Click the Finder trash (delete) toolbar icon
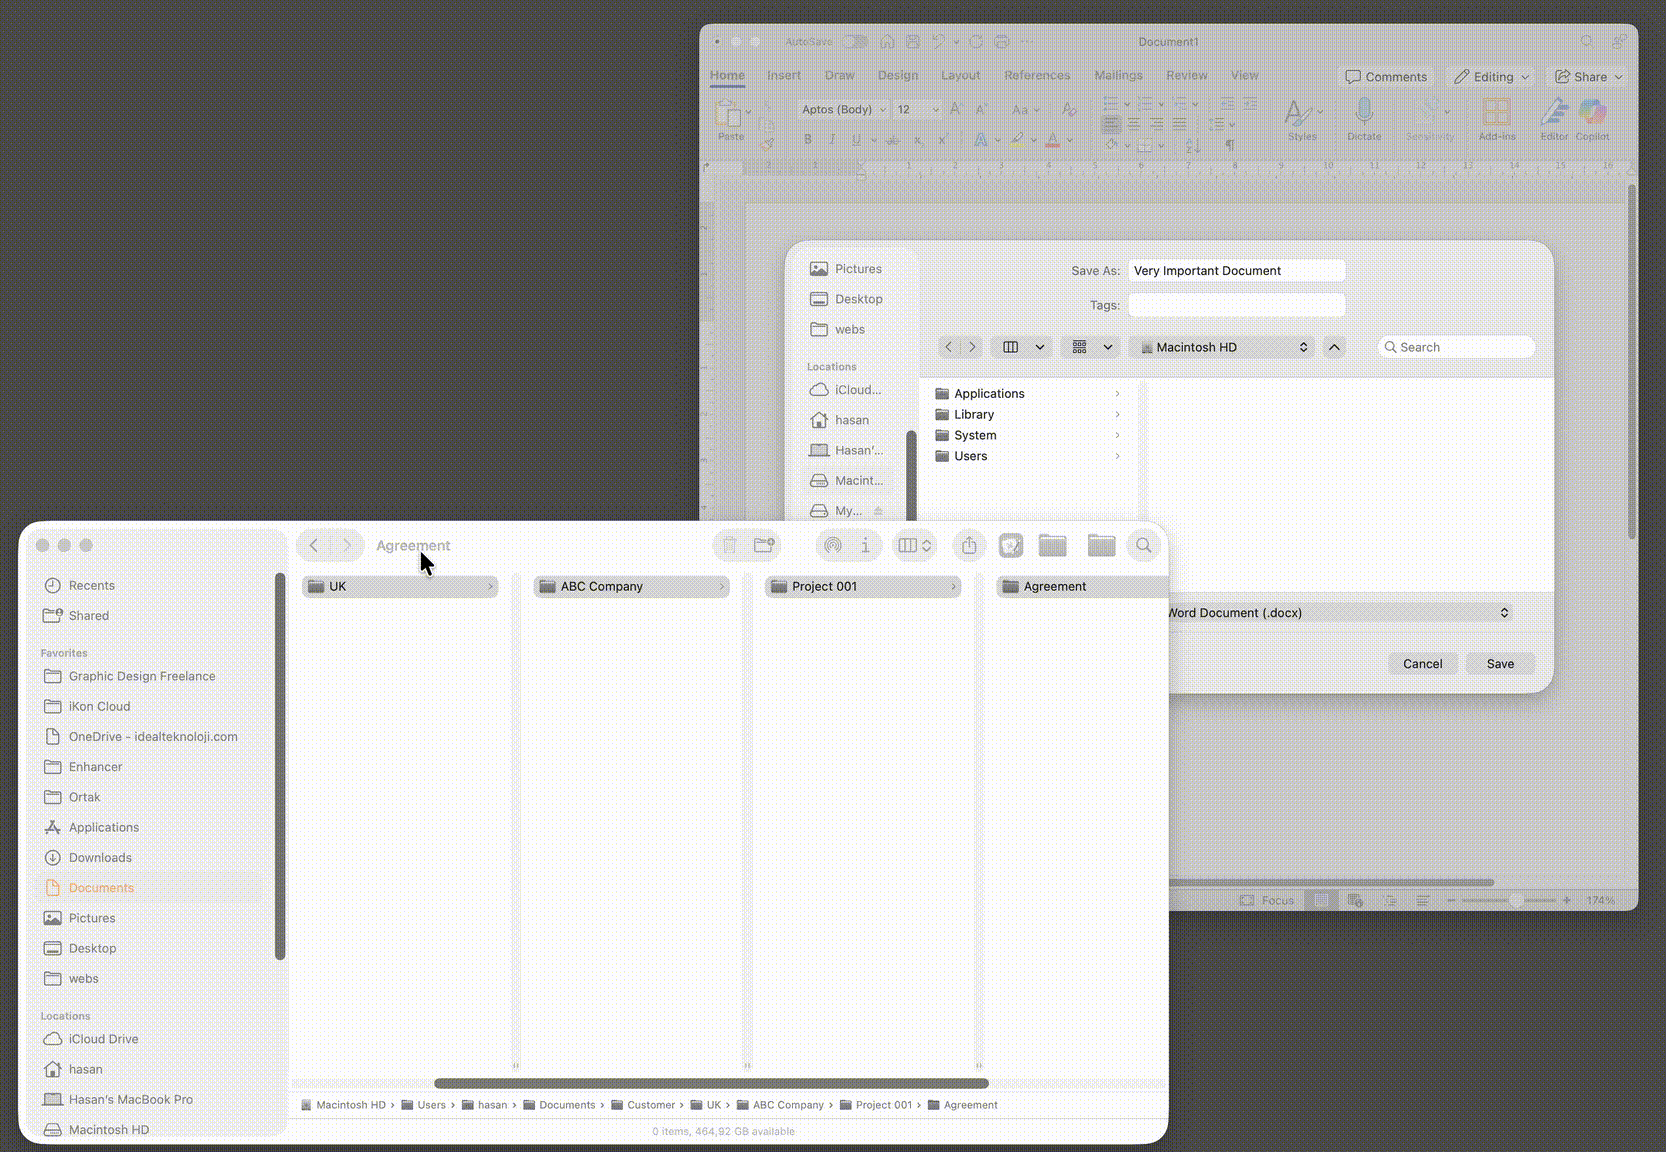This screenshot has height=1152, width=1666. (x=730, y=545)
